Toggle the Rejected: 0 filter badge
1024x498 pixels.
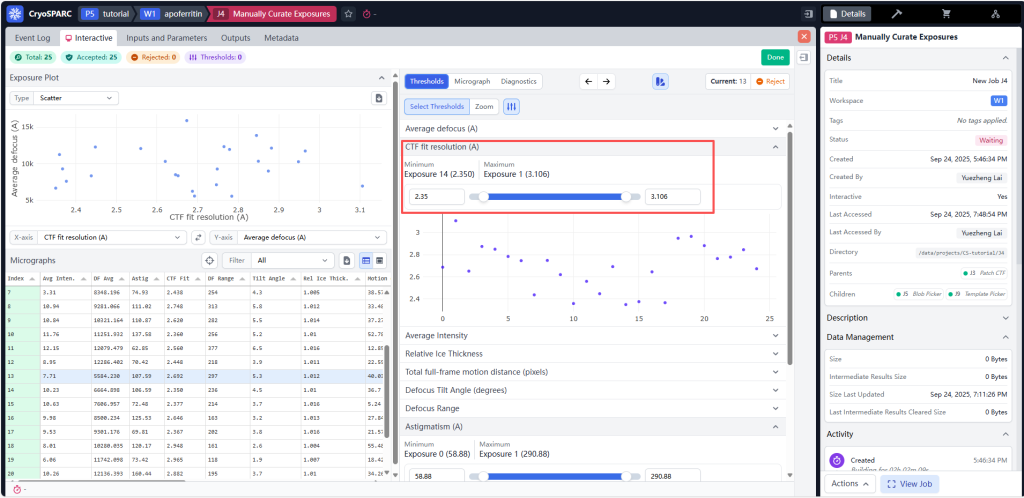pyautogui.click(x=153, y=57)
